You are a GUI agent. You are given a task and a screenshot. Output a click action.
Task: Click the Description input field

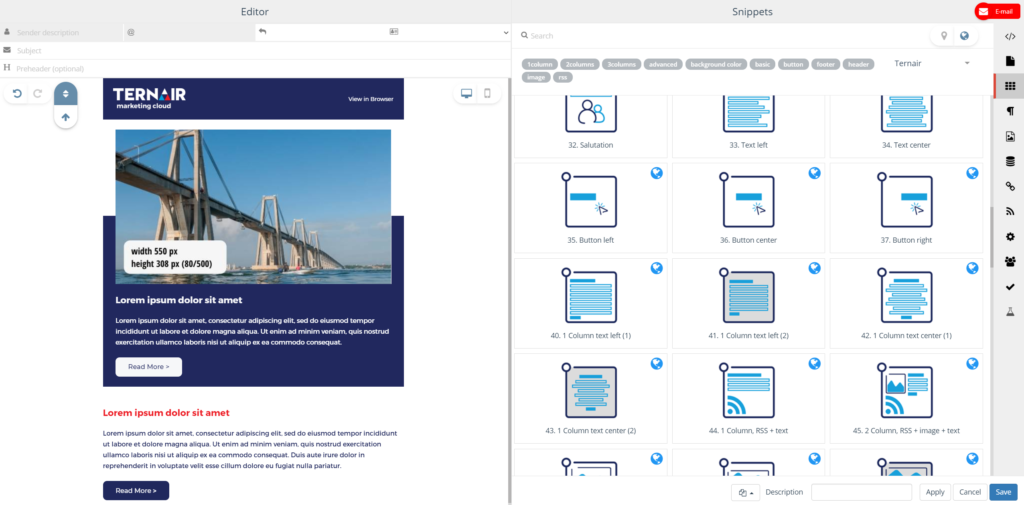coord(861,493)
